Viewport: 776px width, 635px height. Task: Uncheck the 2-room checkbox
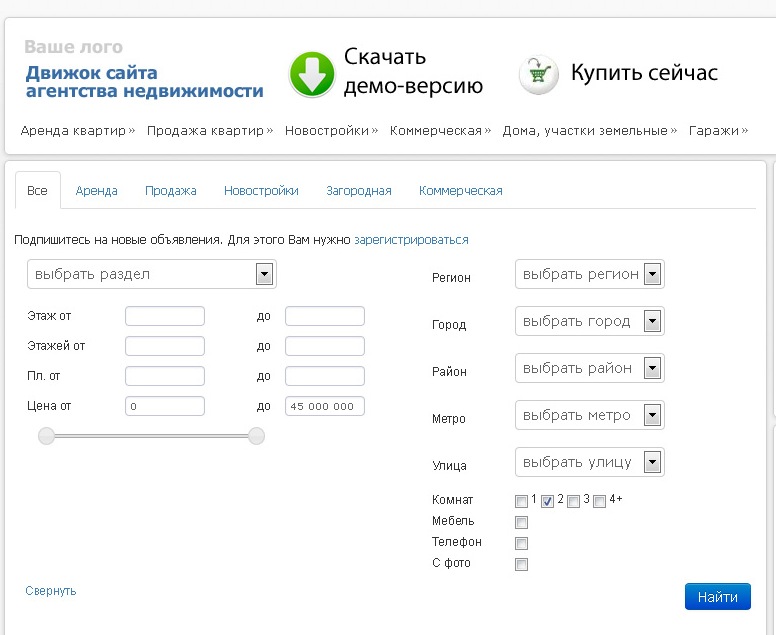click(547, 501)
